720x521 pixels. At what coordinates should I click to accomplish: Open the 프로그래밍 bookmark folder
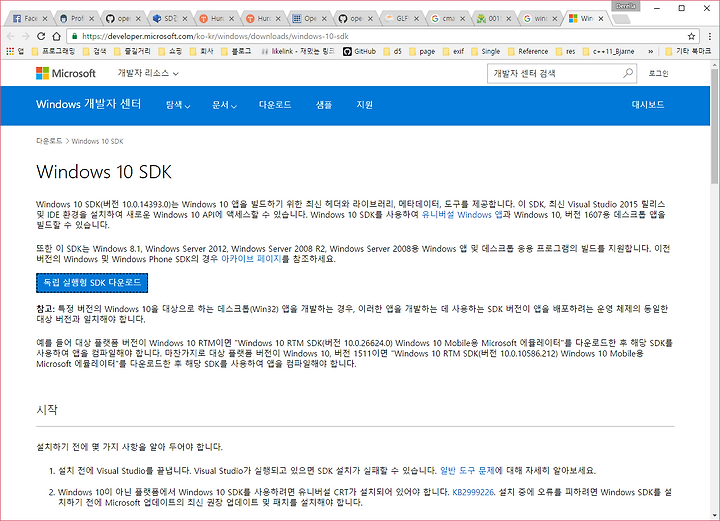(x=53, y=51)
